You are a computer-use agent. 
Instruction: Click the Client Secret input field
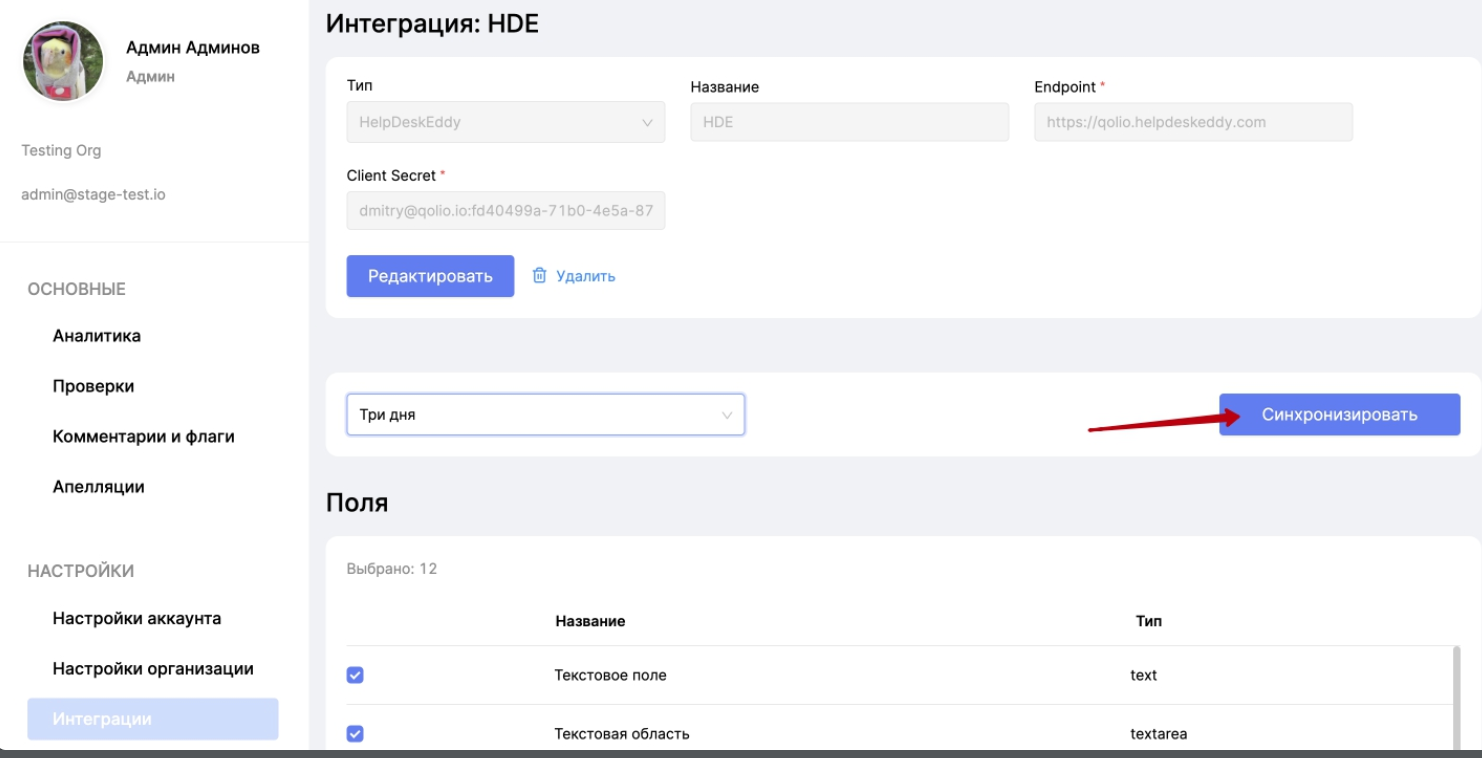coord(505,211)
